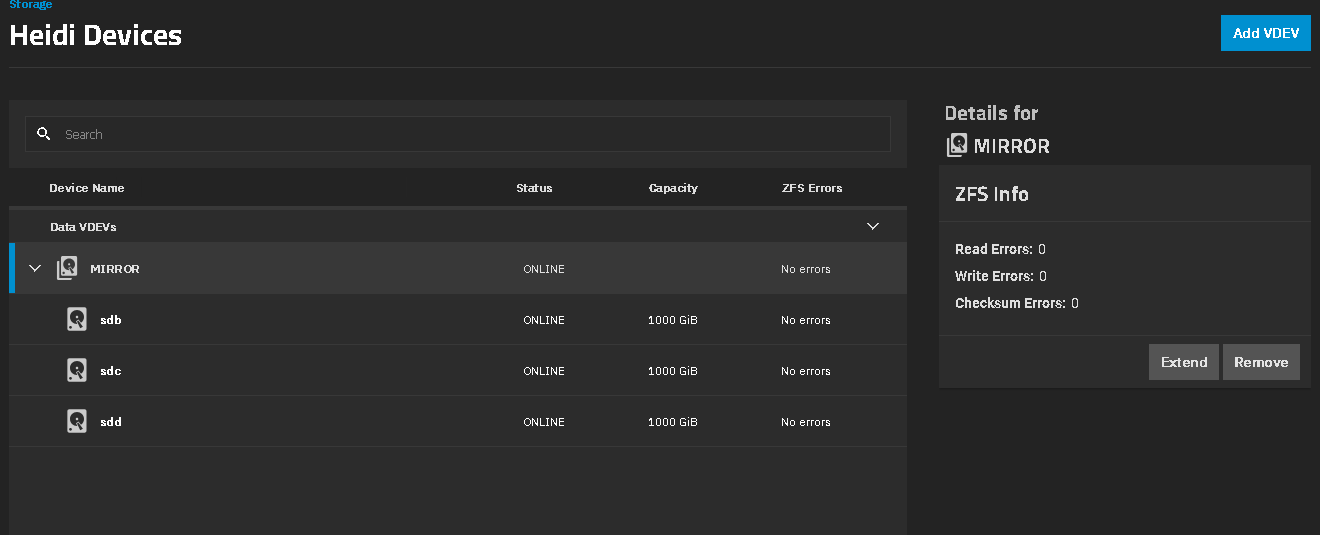
Task: Click the sdd disk icon
Action: (x=77, y=421)
